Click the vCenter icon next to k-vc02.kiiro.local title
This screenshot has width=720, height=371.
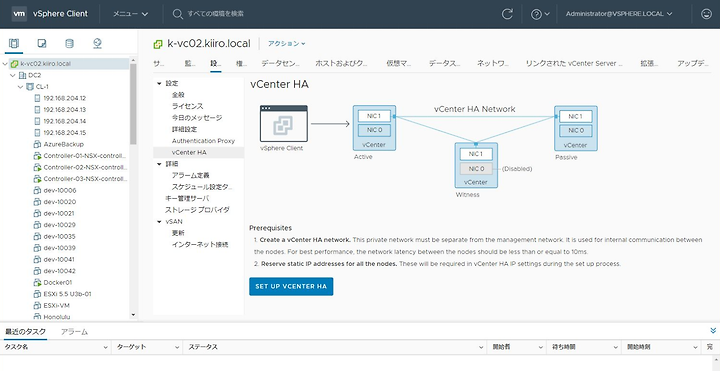coord(158,44)
